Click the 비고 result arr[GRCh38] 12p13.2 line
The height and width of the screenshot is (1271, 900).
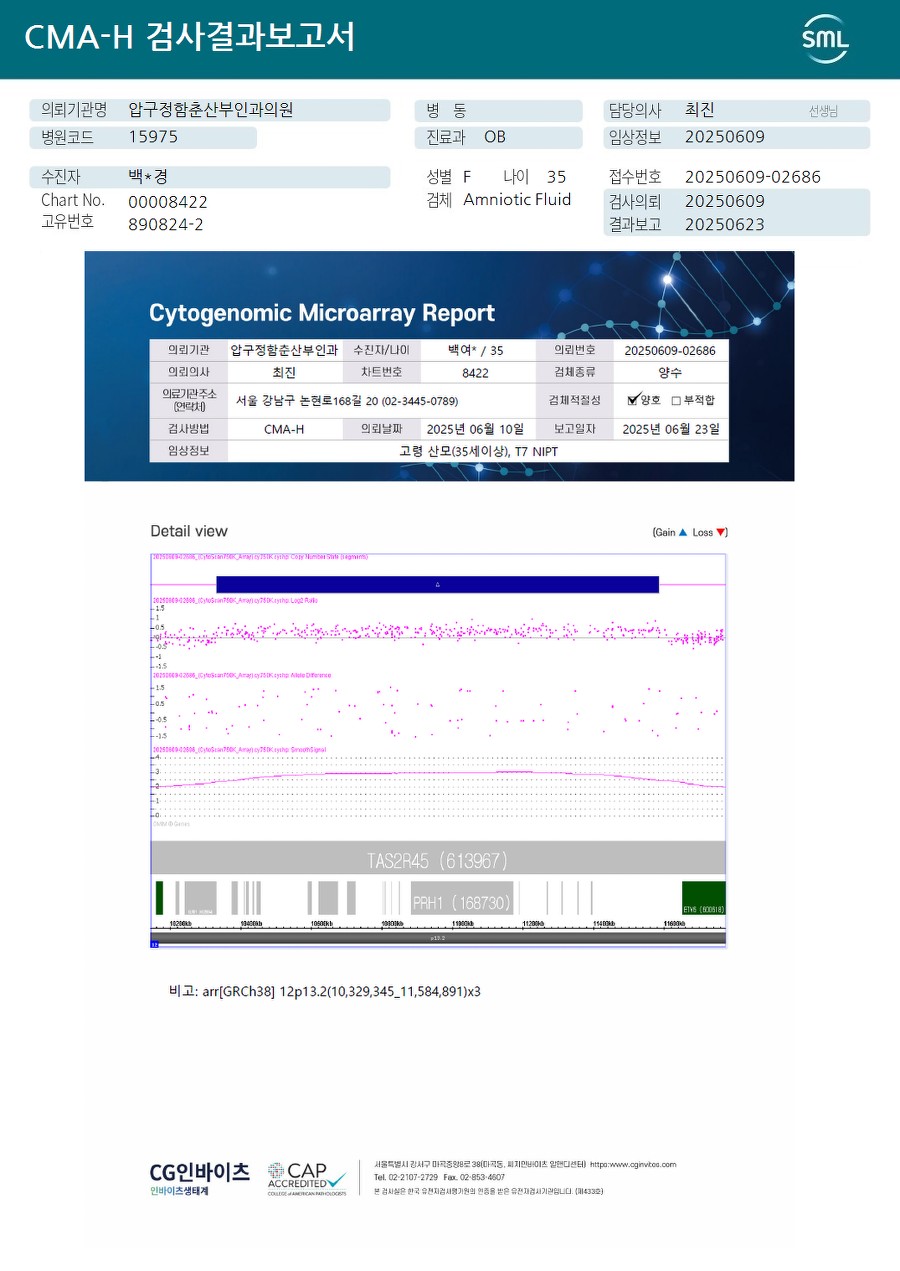point(325,991)
